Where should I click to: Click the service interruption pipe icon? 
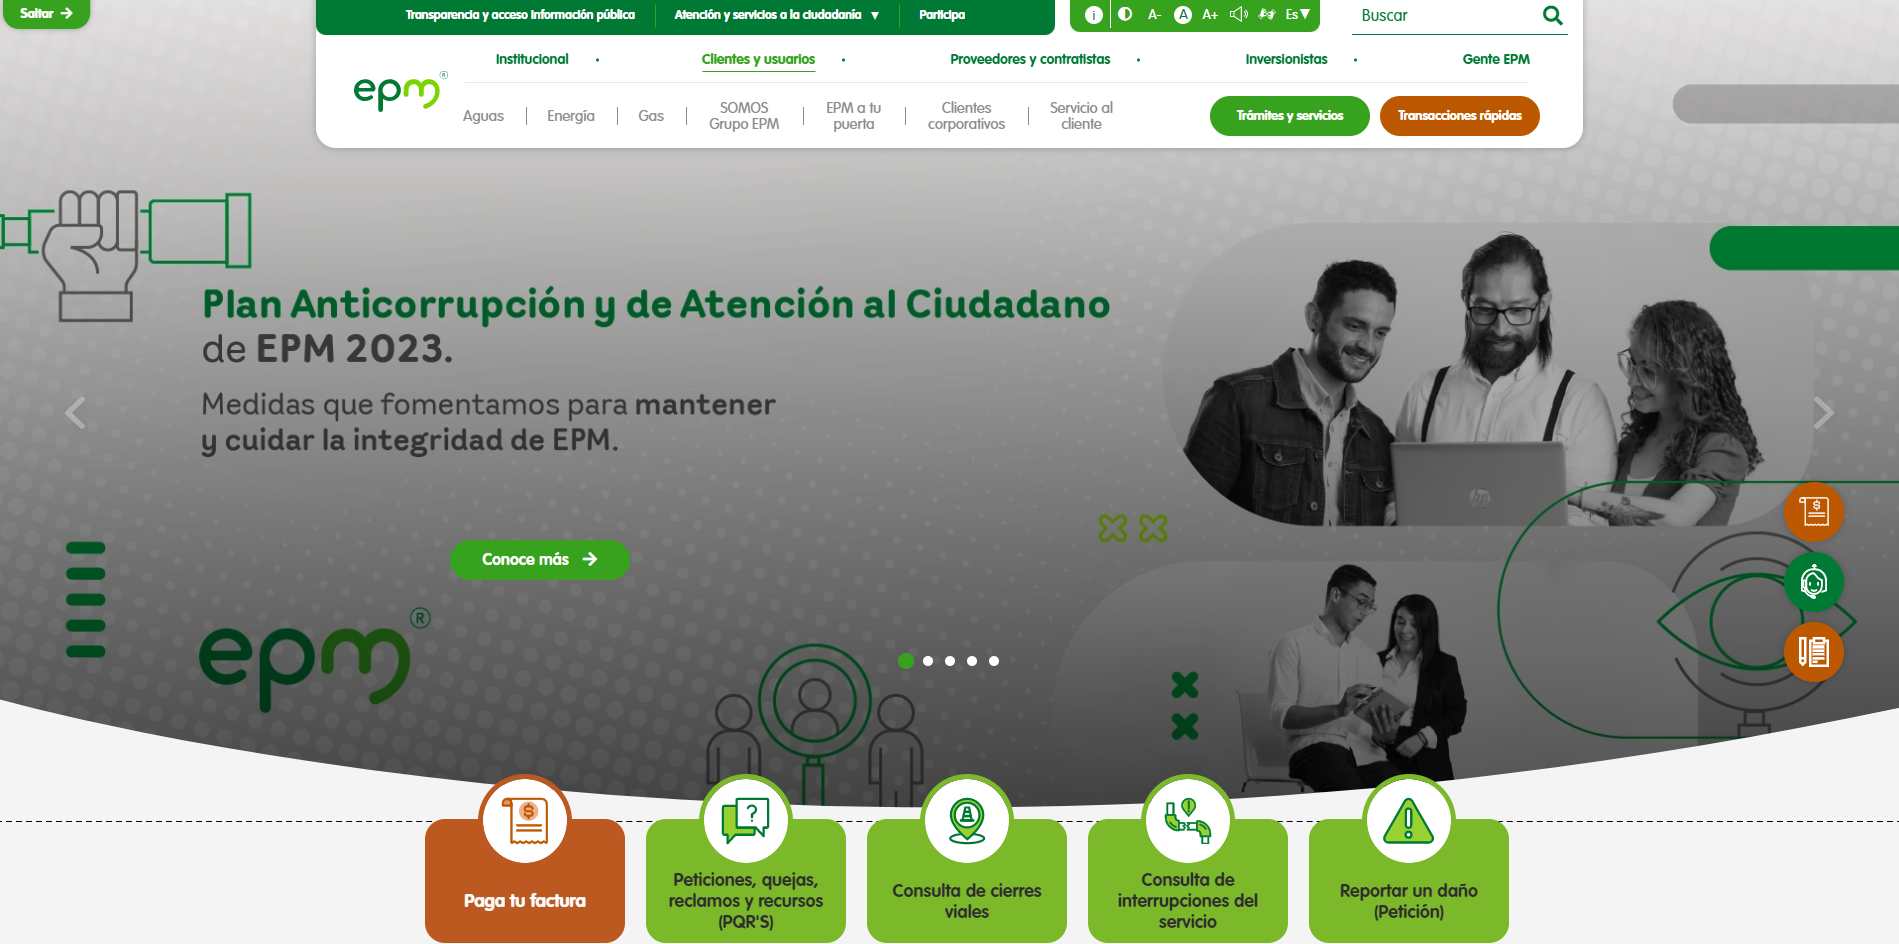pos(1188,821)
